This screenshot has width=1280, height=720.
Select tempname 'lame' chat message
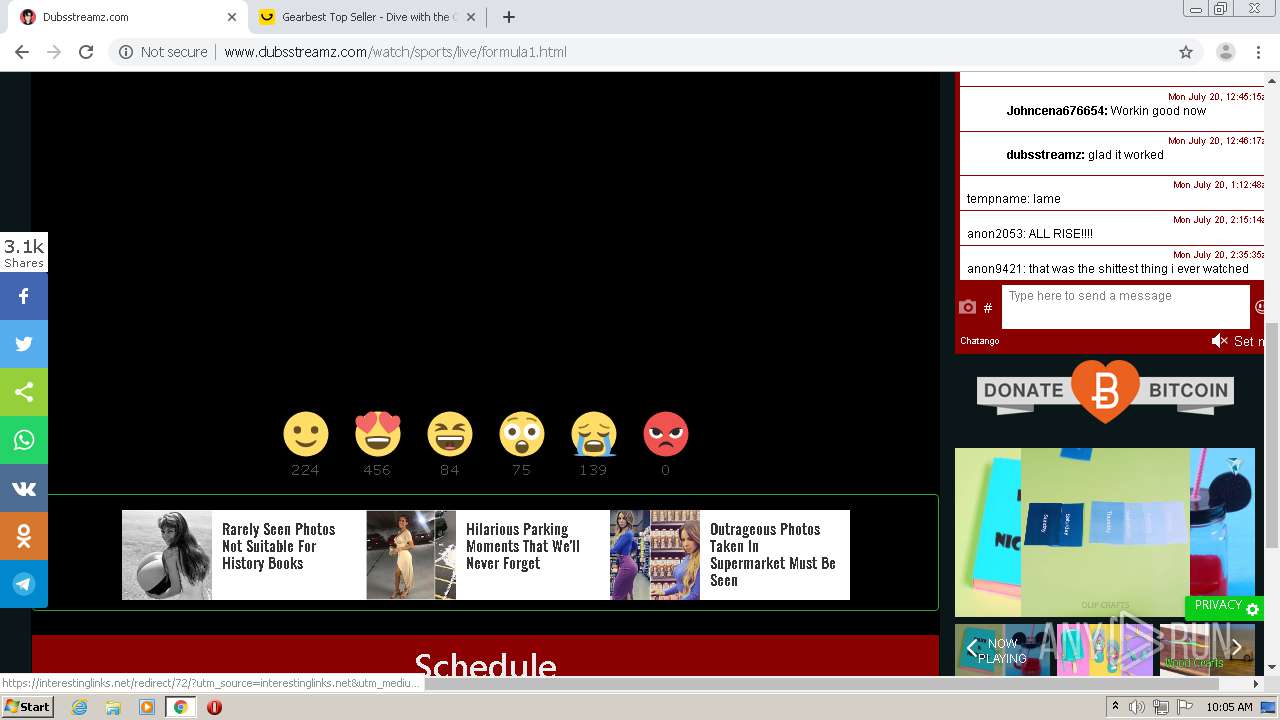tap(1111, 192)
